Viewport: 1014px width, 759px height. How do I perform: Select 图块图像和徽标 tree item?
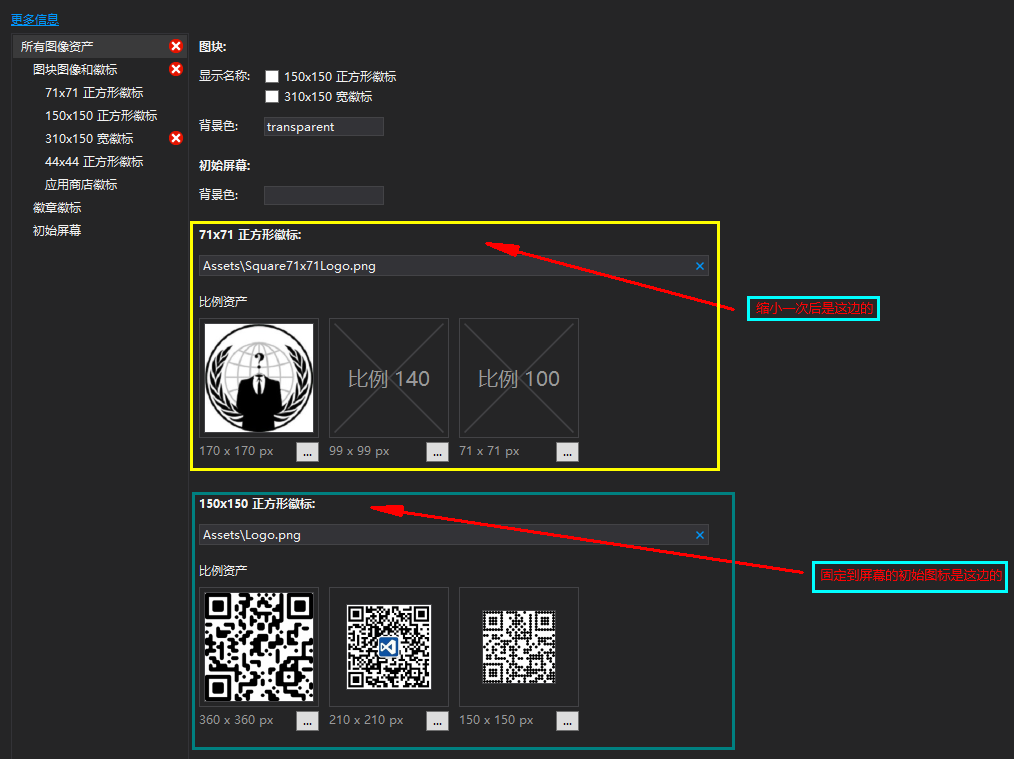click(x=75, y=70)
